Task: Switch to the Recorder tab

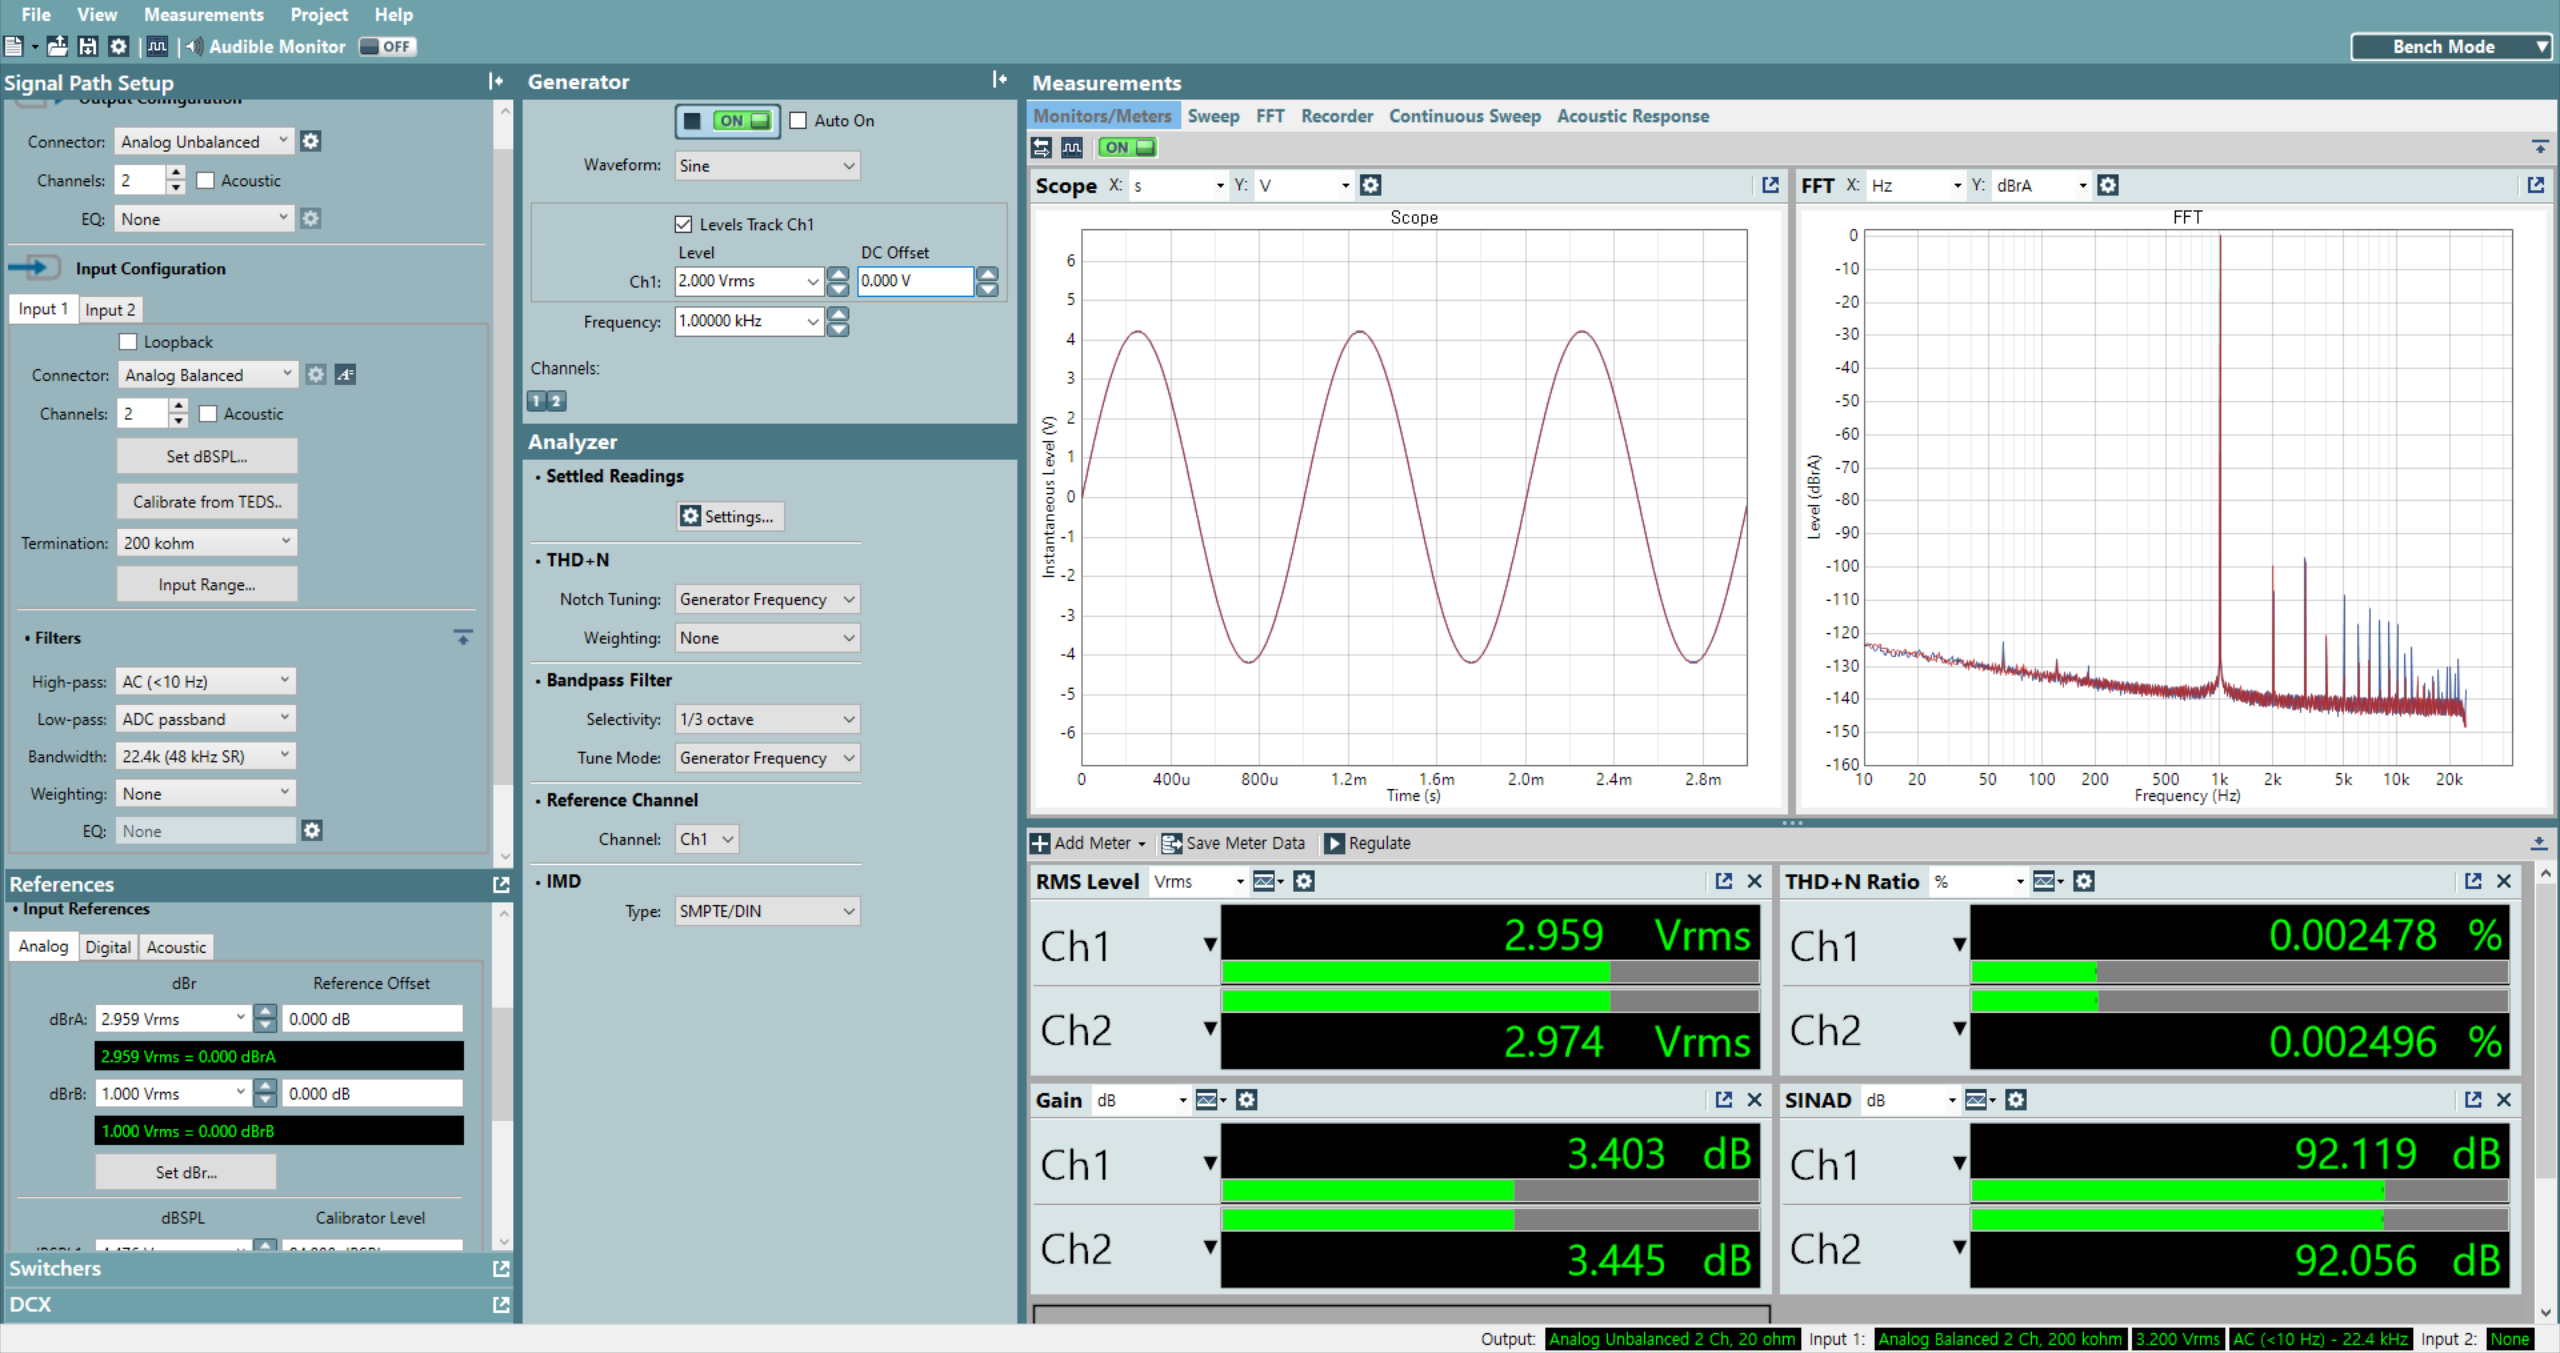Action: pos(1337,116)
